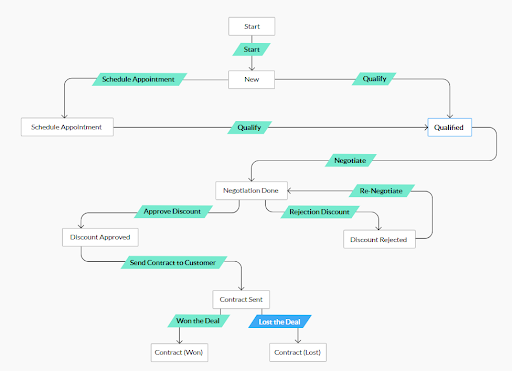
Task: Click the Negotiate transition label
Action: [x=351, y=160]
